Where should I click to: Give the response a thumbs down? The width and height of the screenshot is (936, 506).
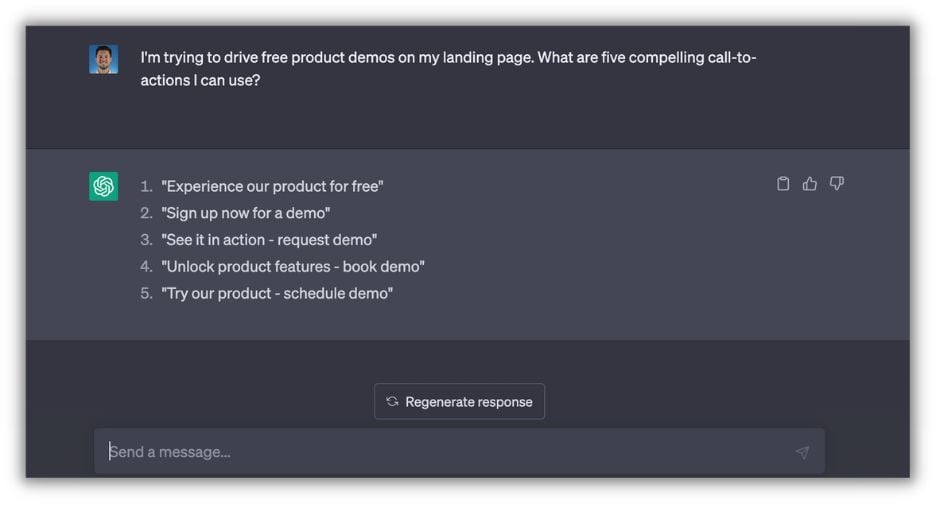coord(837,183)
